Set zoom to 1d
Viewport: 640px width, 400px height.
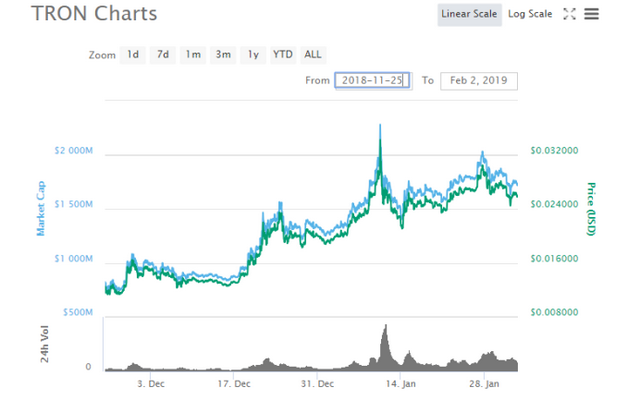(133, 55)
